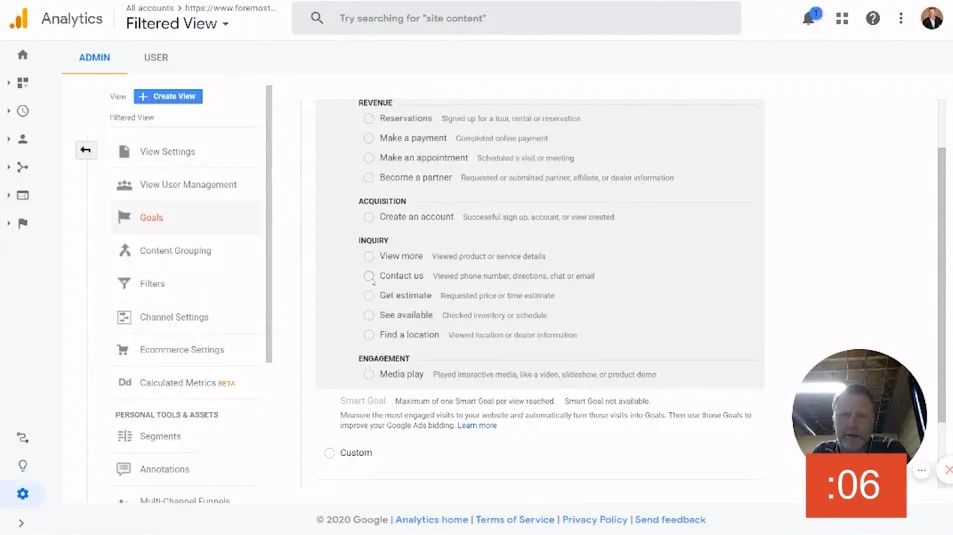The width and height of the screenshot is (953, 535).
Task: Open the Analytics logo home
Action: [x=19, y=18]
